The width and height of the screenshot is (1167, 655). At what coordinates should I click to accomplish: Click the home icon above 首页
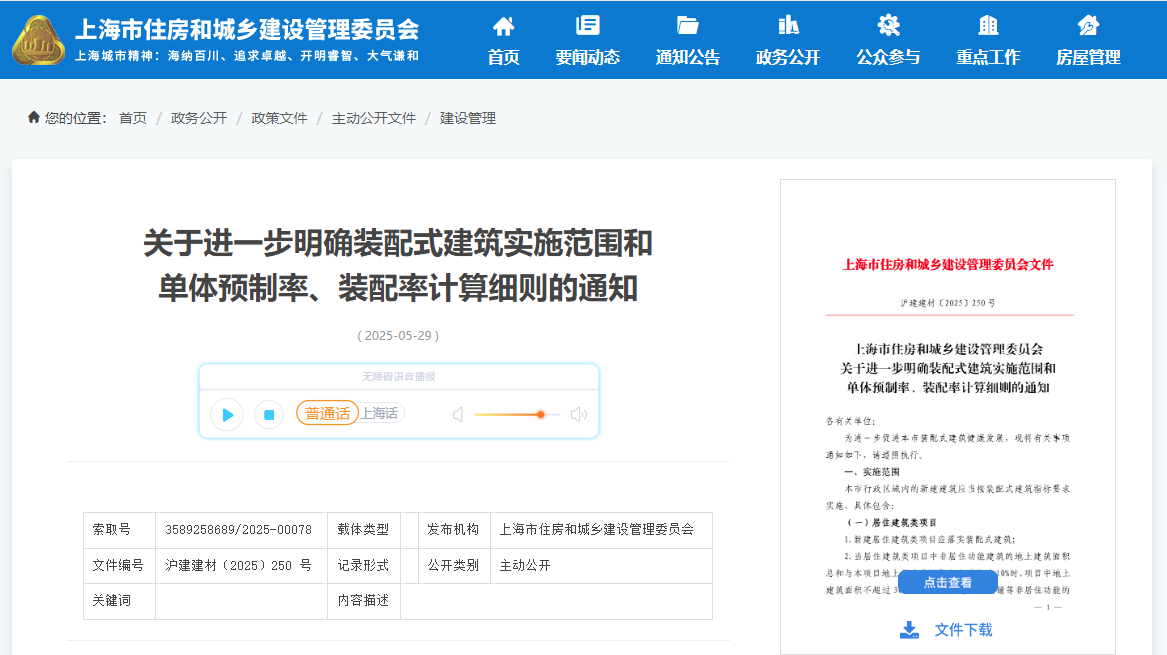(503, 27)
